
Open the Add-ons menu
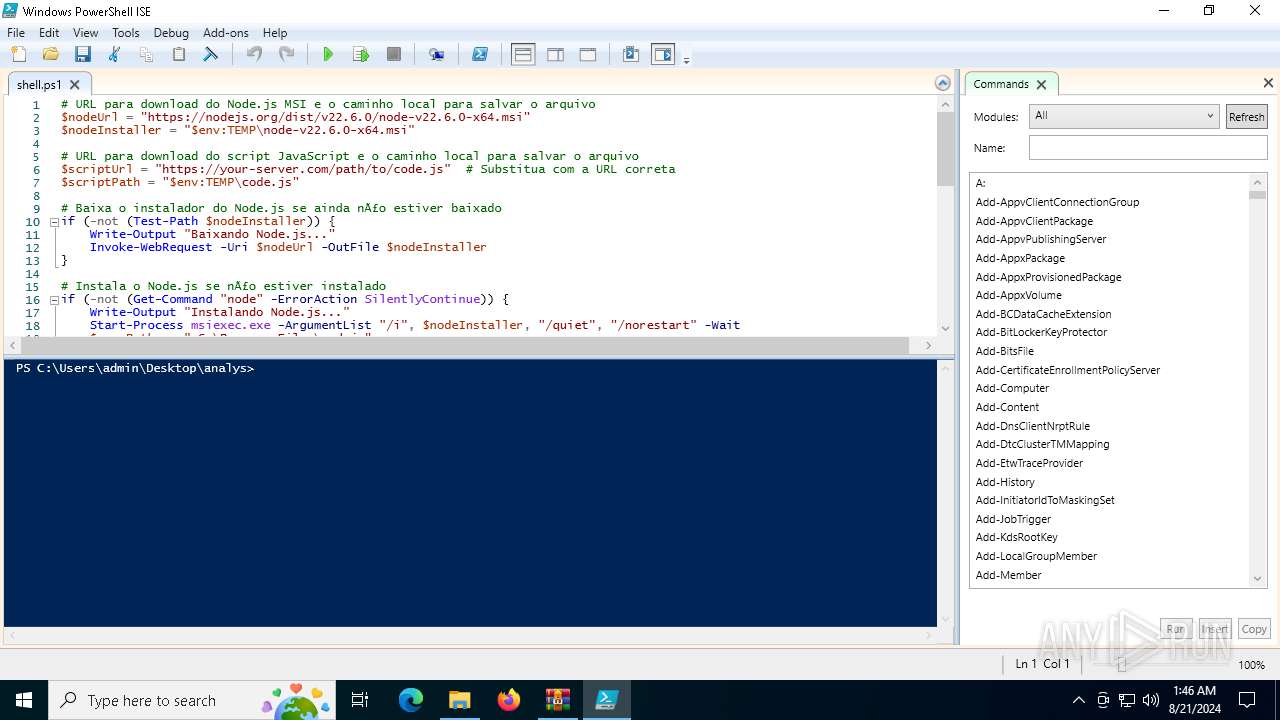[226, 32]
